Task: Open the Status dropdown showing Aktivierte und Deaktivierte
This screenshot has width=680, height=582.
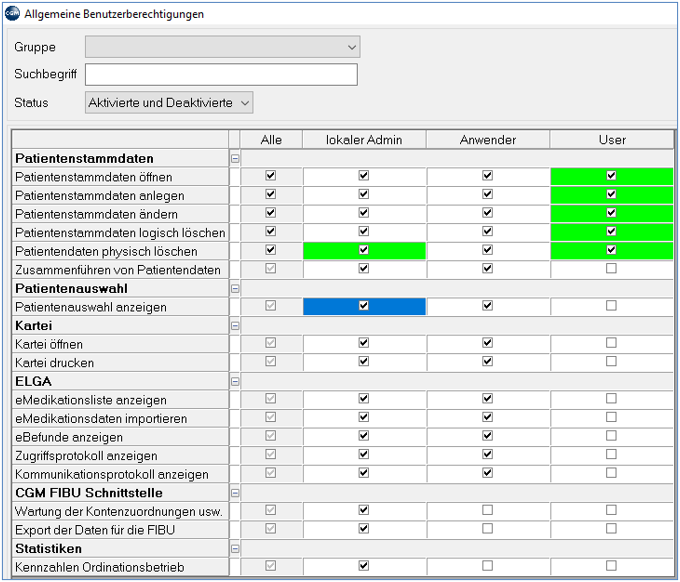Action: pyautogui.click(x=169, y=103)
